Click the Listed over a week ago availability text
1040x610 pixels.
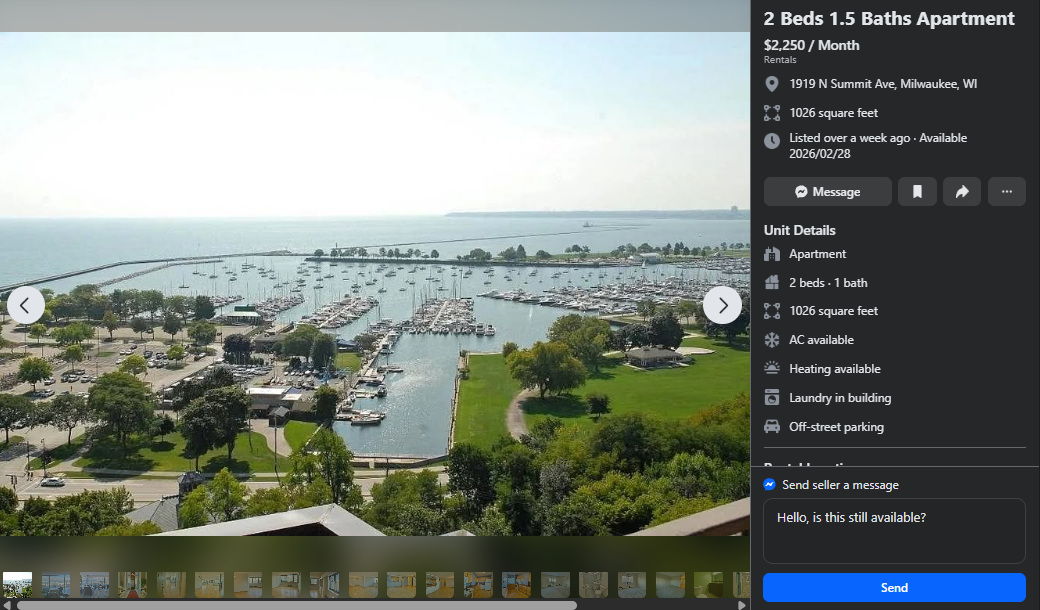coord(878,146)
